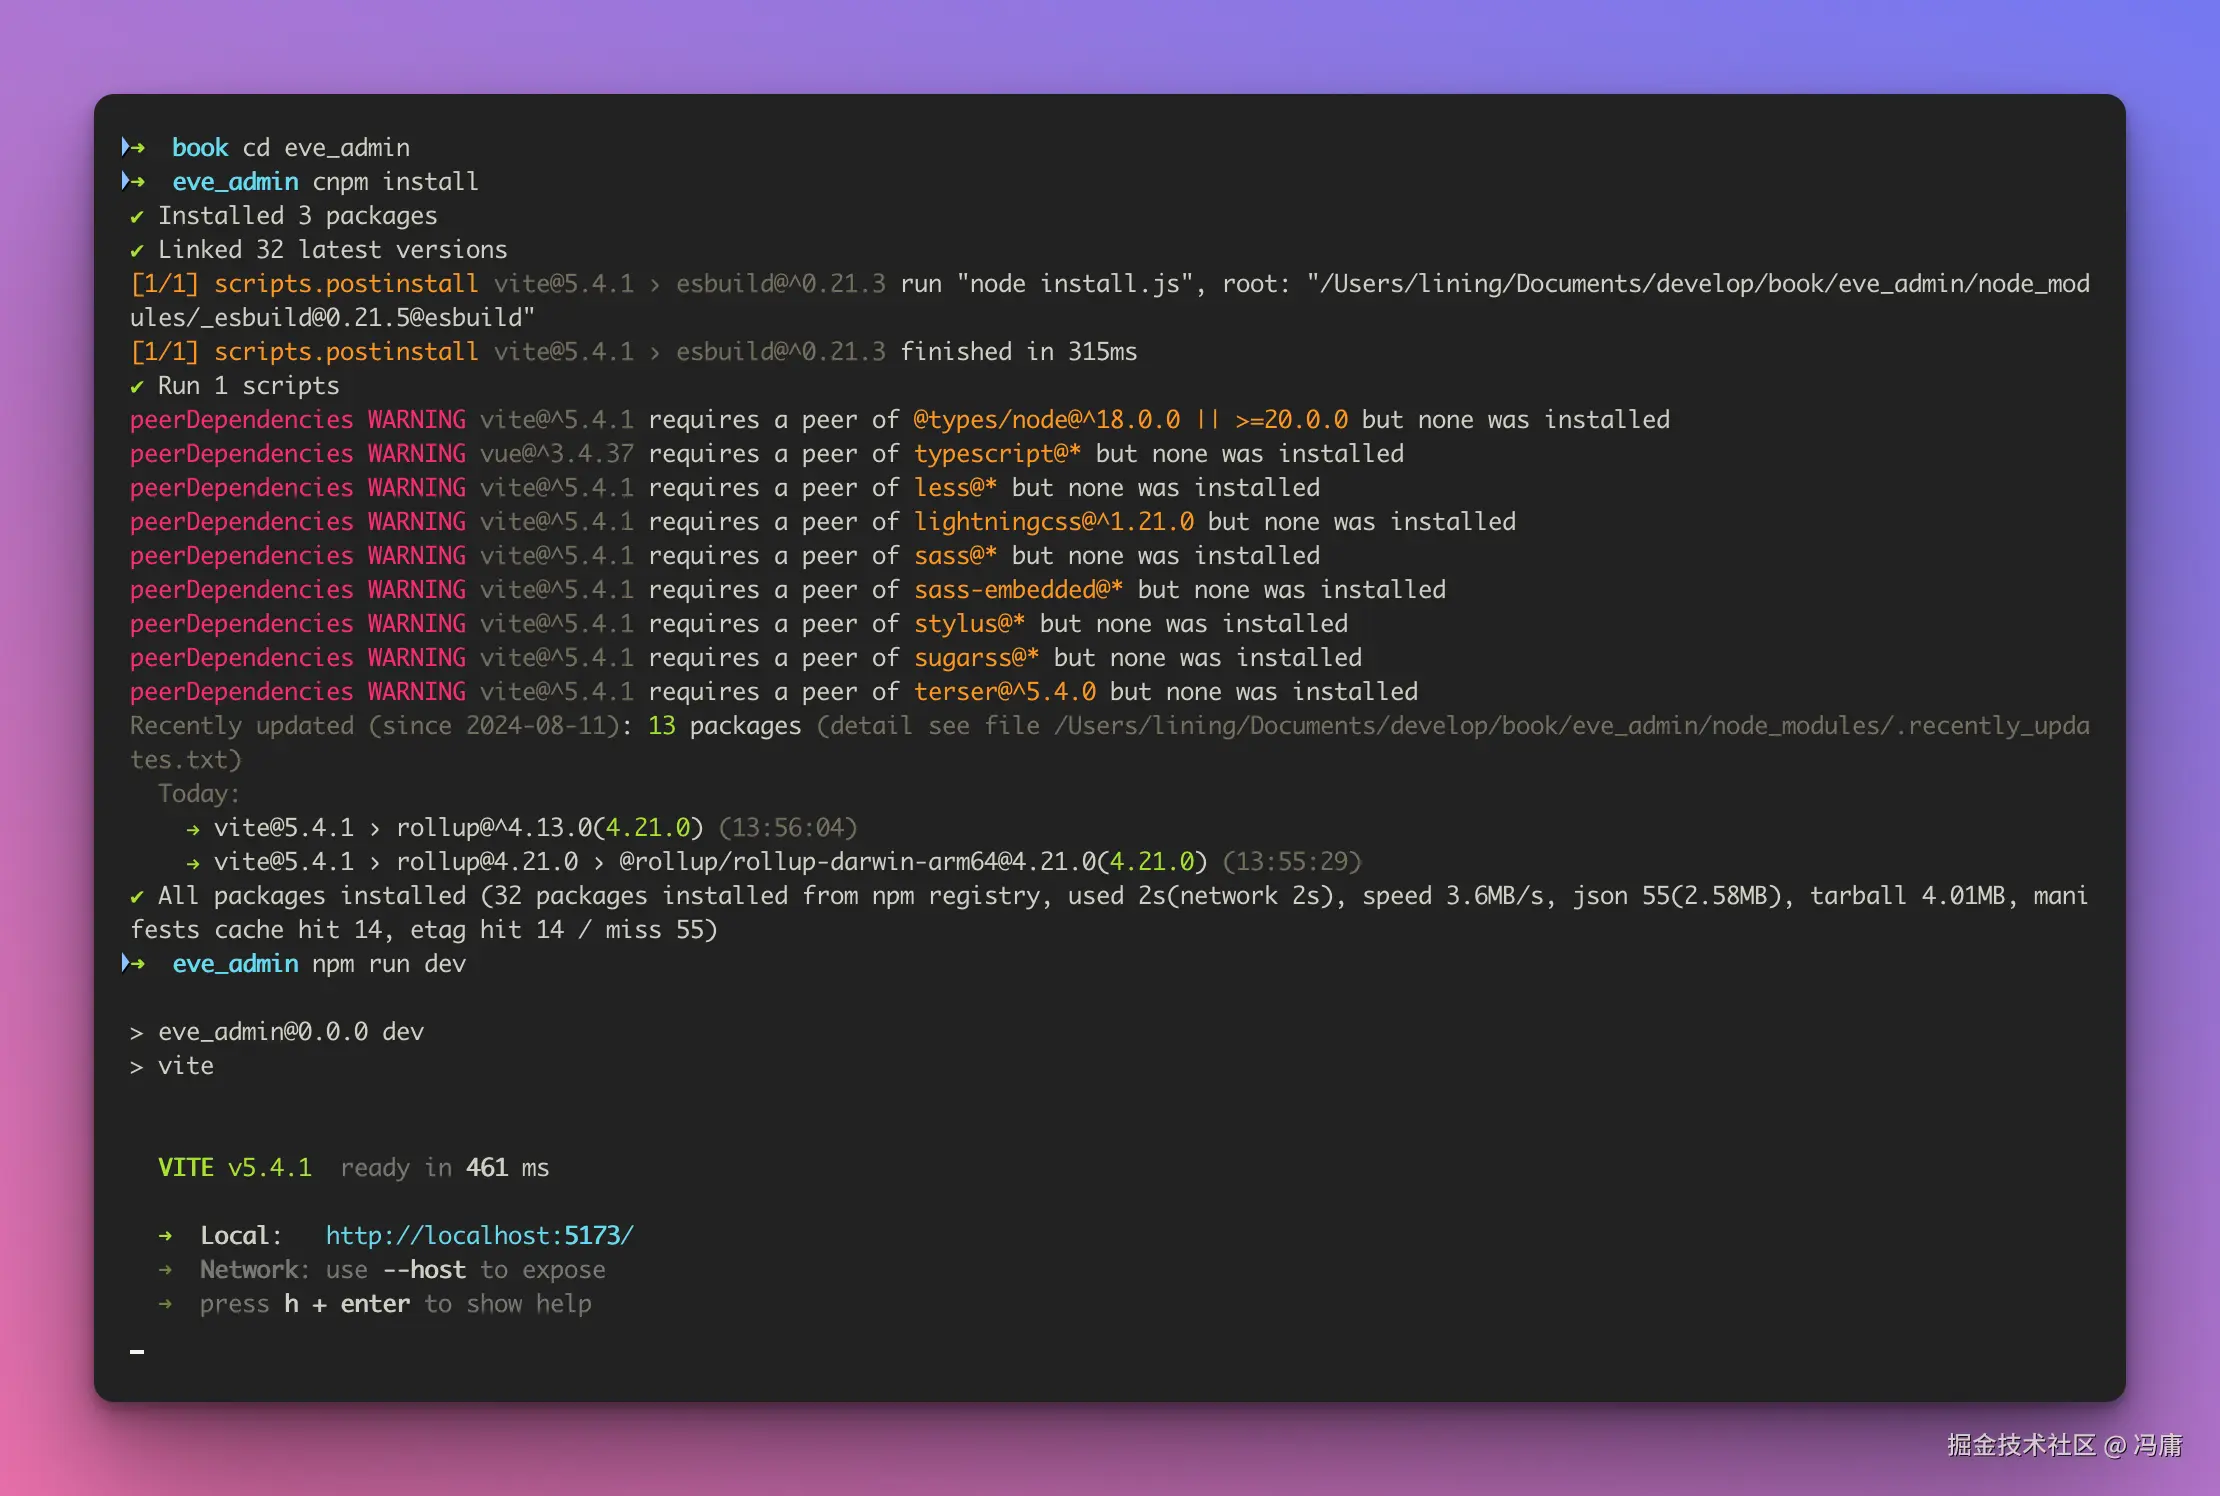Click the 'eve_admin npm run dev' command line
The width and height of the screenshot is (2220, 1496).
click(x=293, y=963)
